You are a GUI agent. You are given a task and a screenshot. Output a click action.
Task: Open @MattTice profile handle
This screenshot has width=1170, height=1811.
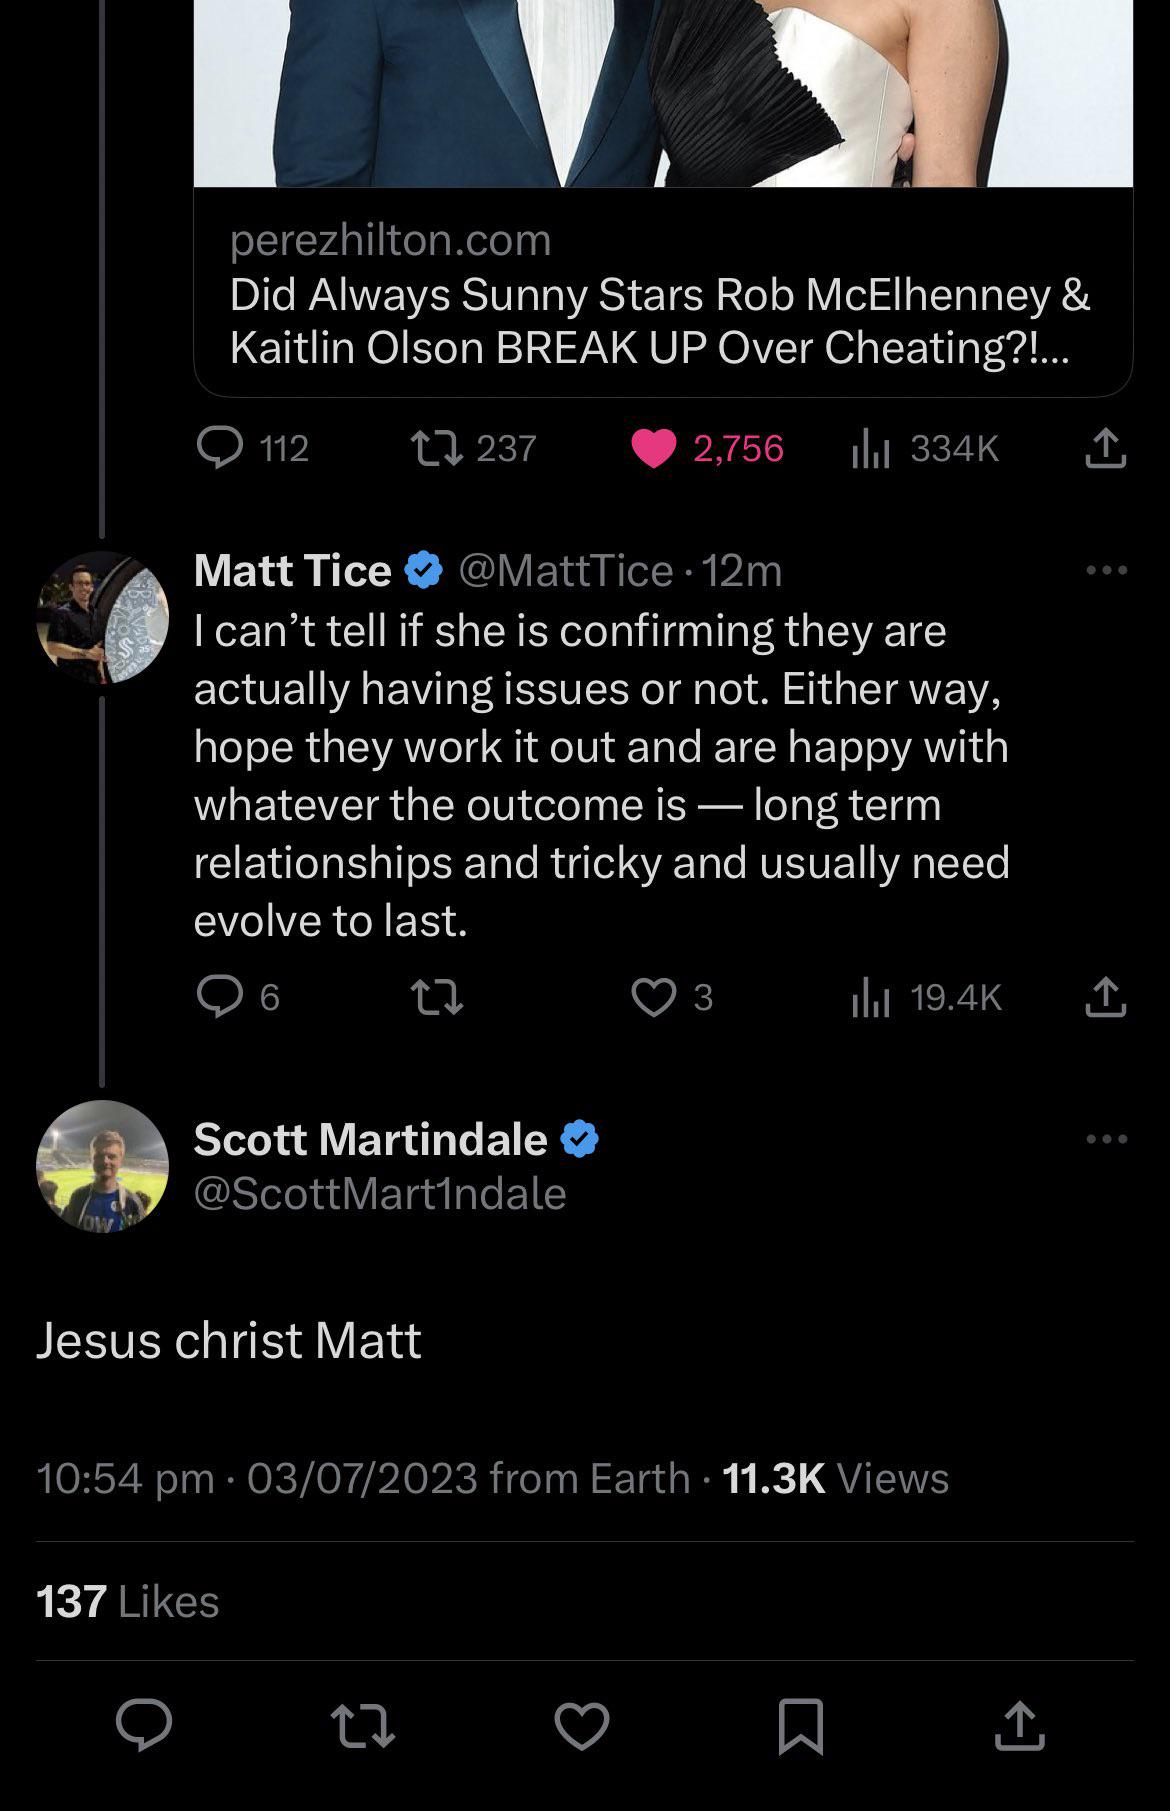[565, 570]
